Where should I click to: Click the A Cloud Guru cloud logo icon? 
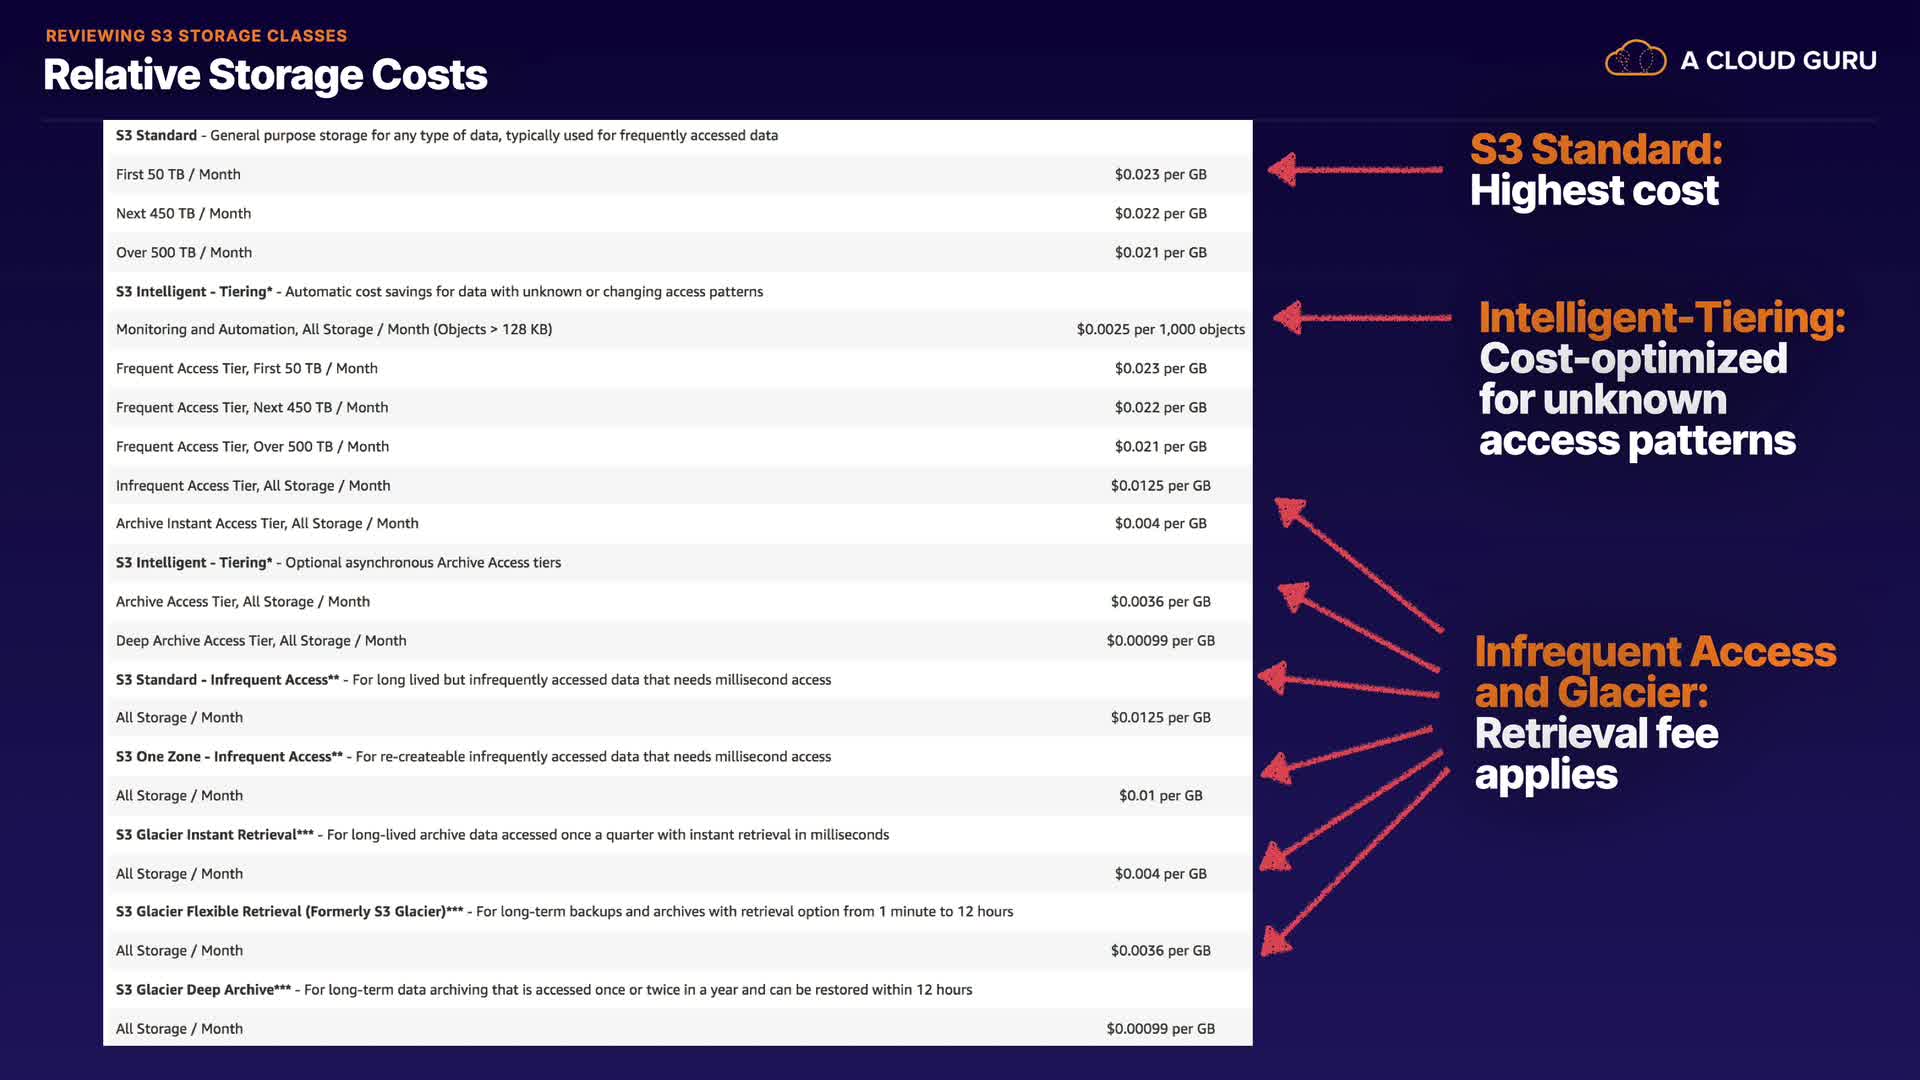coord(1635,59)
